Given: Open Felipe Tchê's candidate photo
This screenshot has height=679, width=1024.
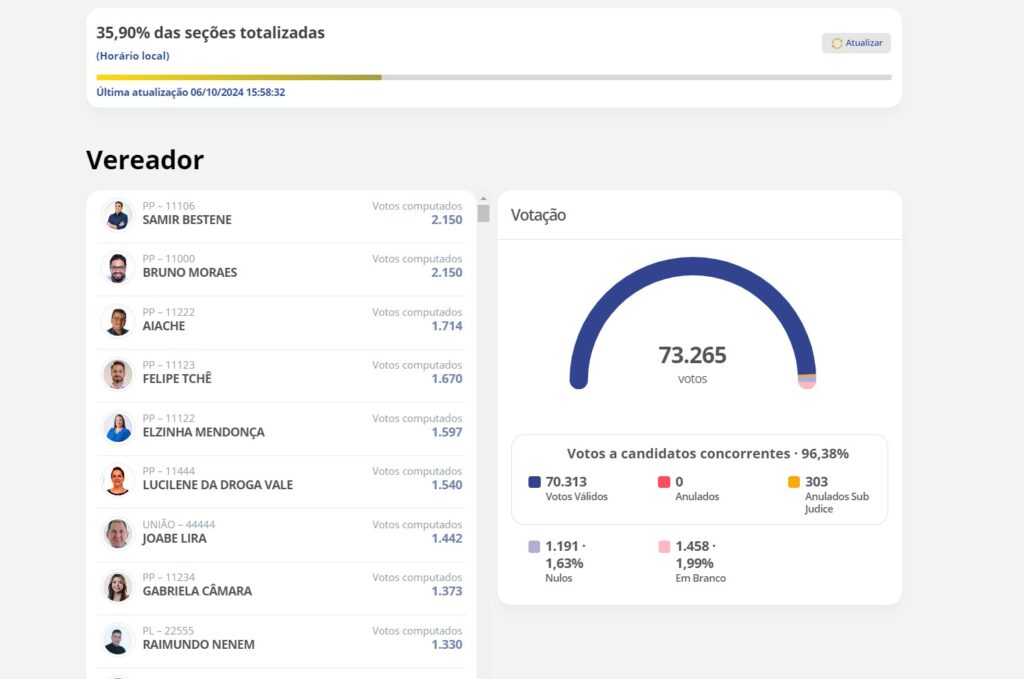Looking at the screenshot, I should (118, 375).
